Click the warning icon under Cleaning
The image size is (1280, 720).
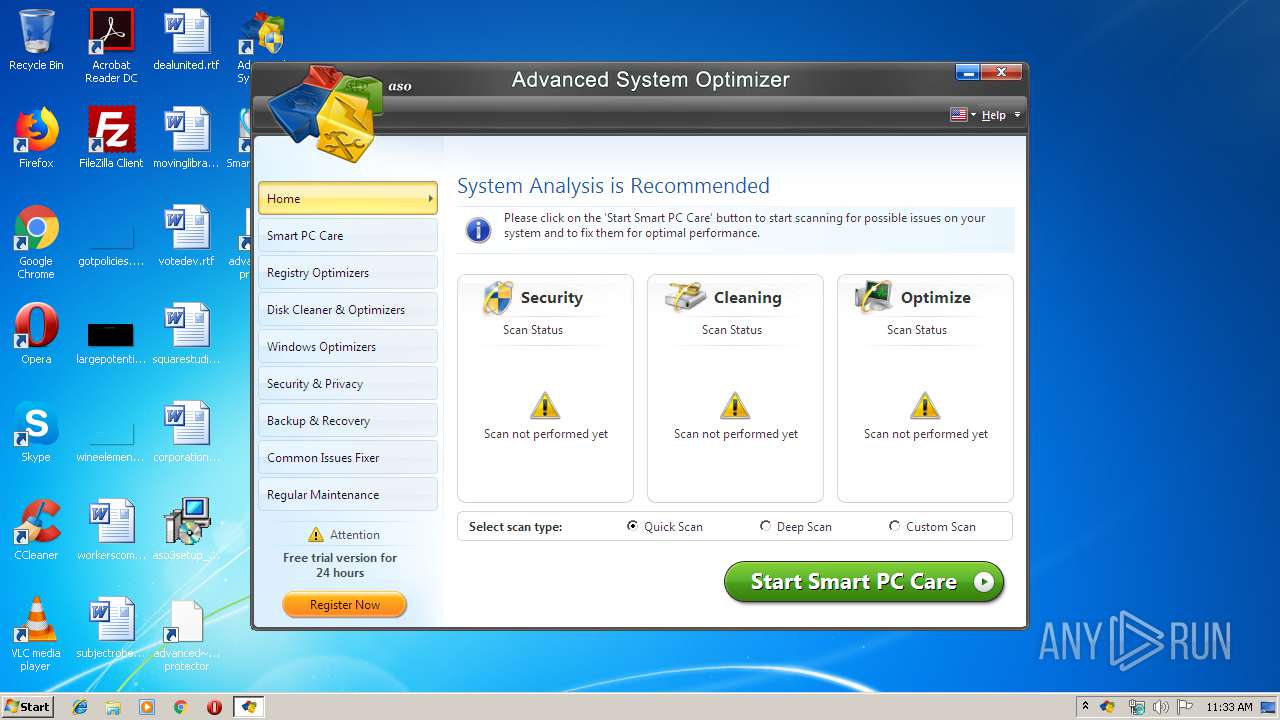[735, 405]
